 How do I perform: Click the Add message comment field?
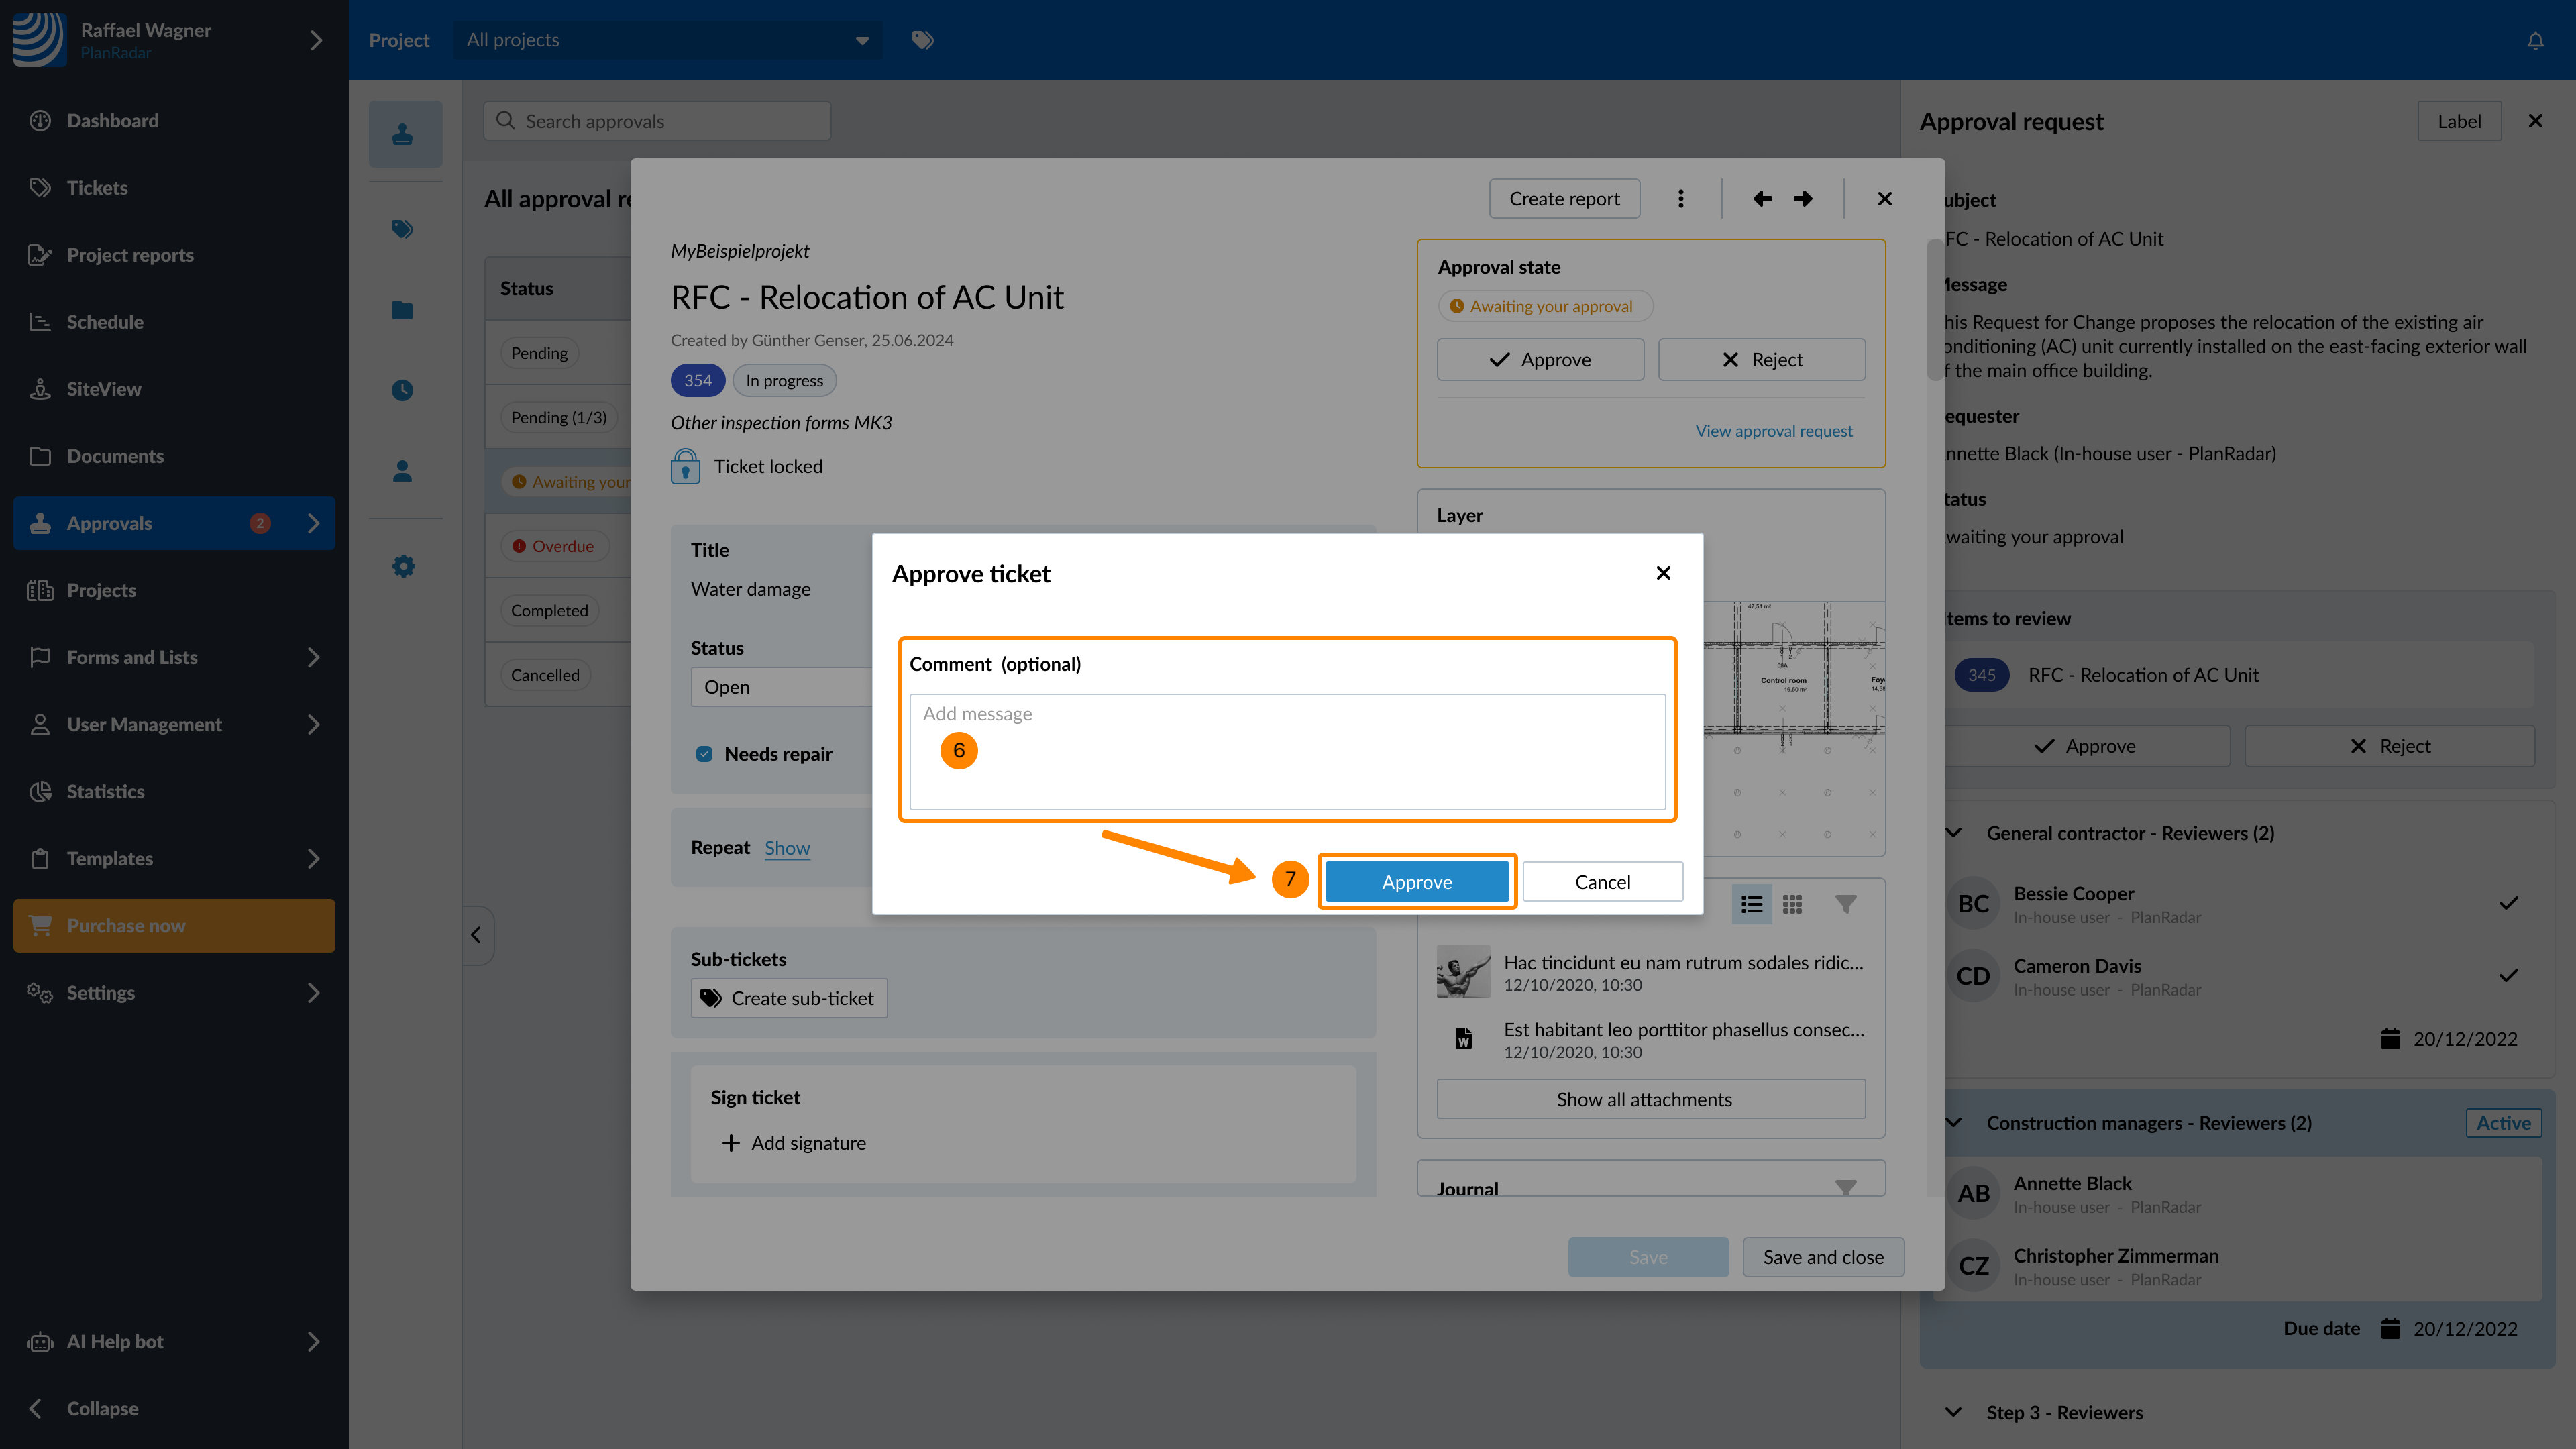click(1287, 751)
